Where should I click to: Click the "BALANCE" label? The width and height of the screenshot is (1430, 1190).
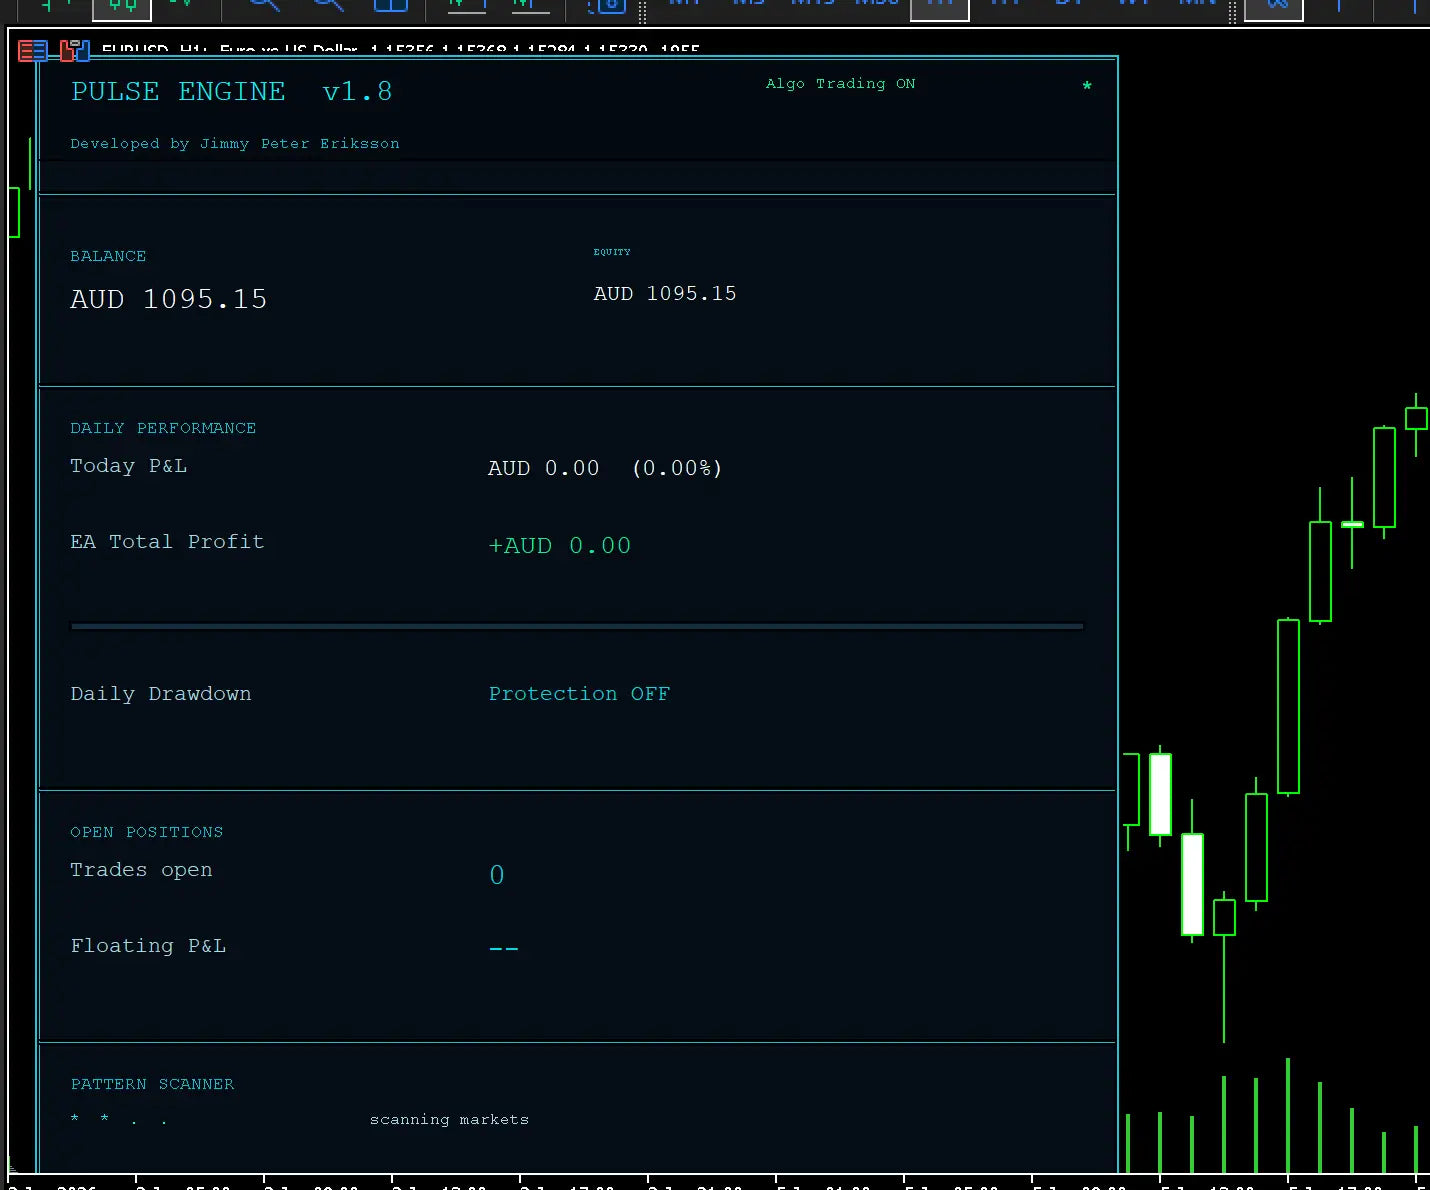tap(108, 256)
